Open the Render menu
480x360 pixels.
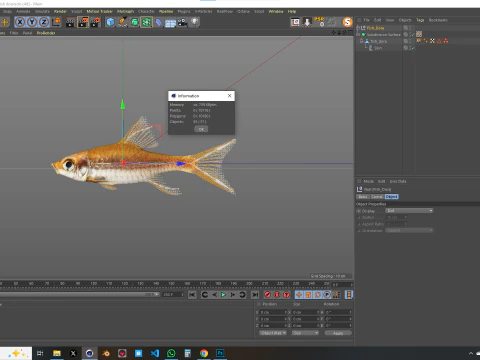coord(60,11)
